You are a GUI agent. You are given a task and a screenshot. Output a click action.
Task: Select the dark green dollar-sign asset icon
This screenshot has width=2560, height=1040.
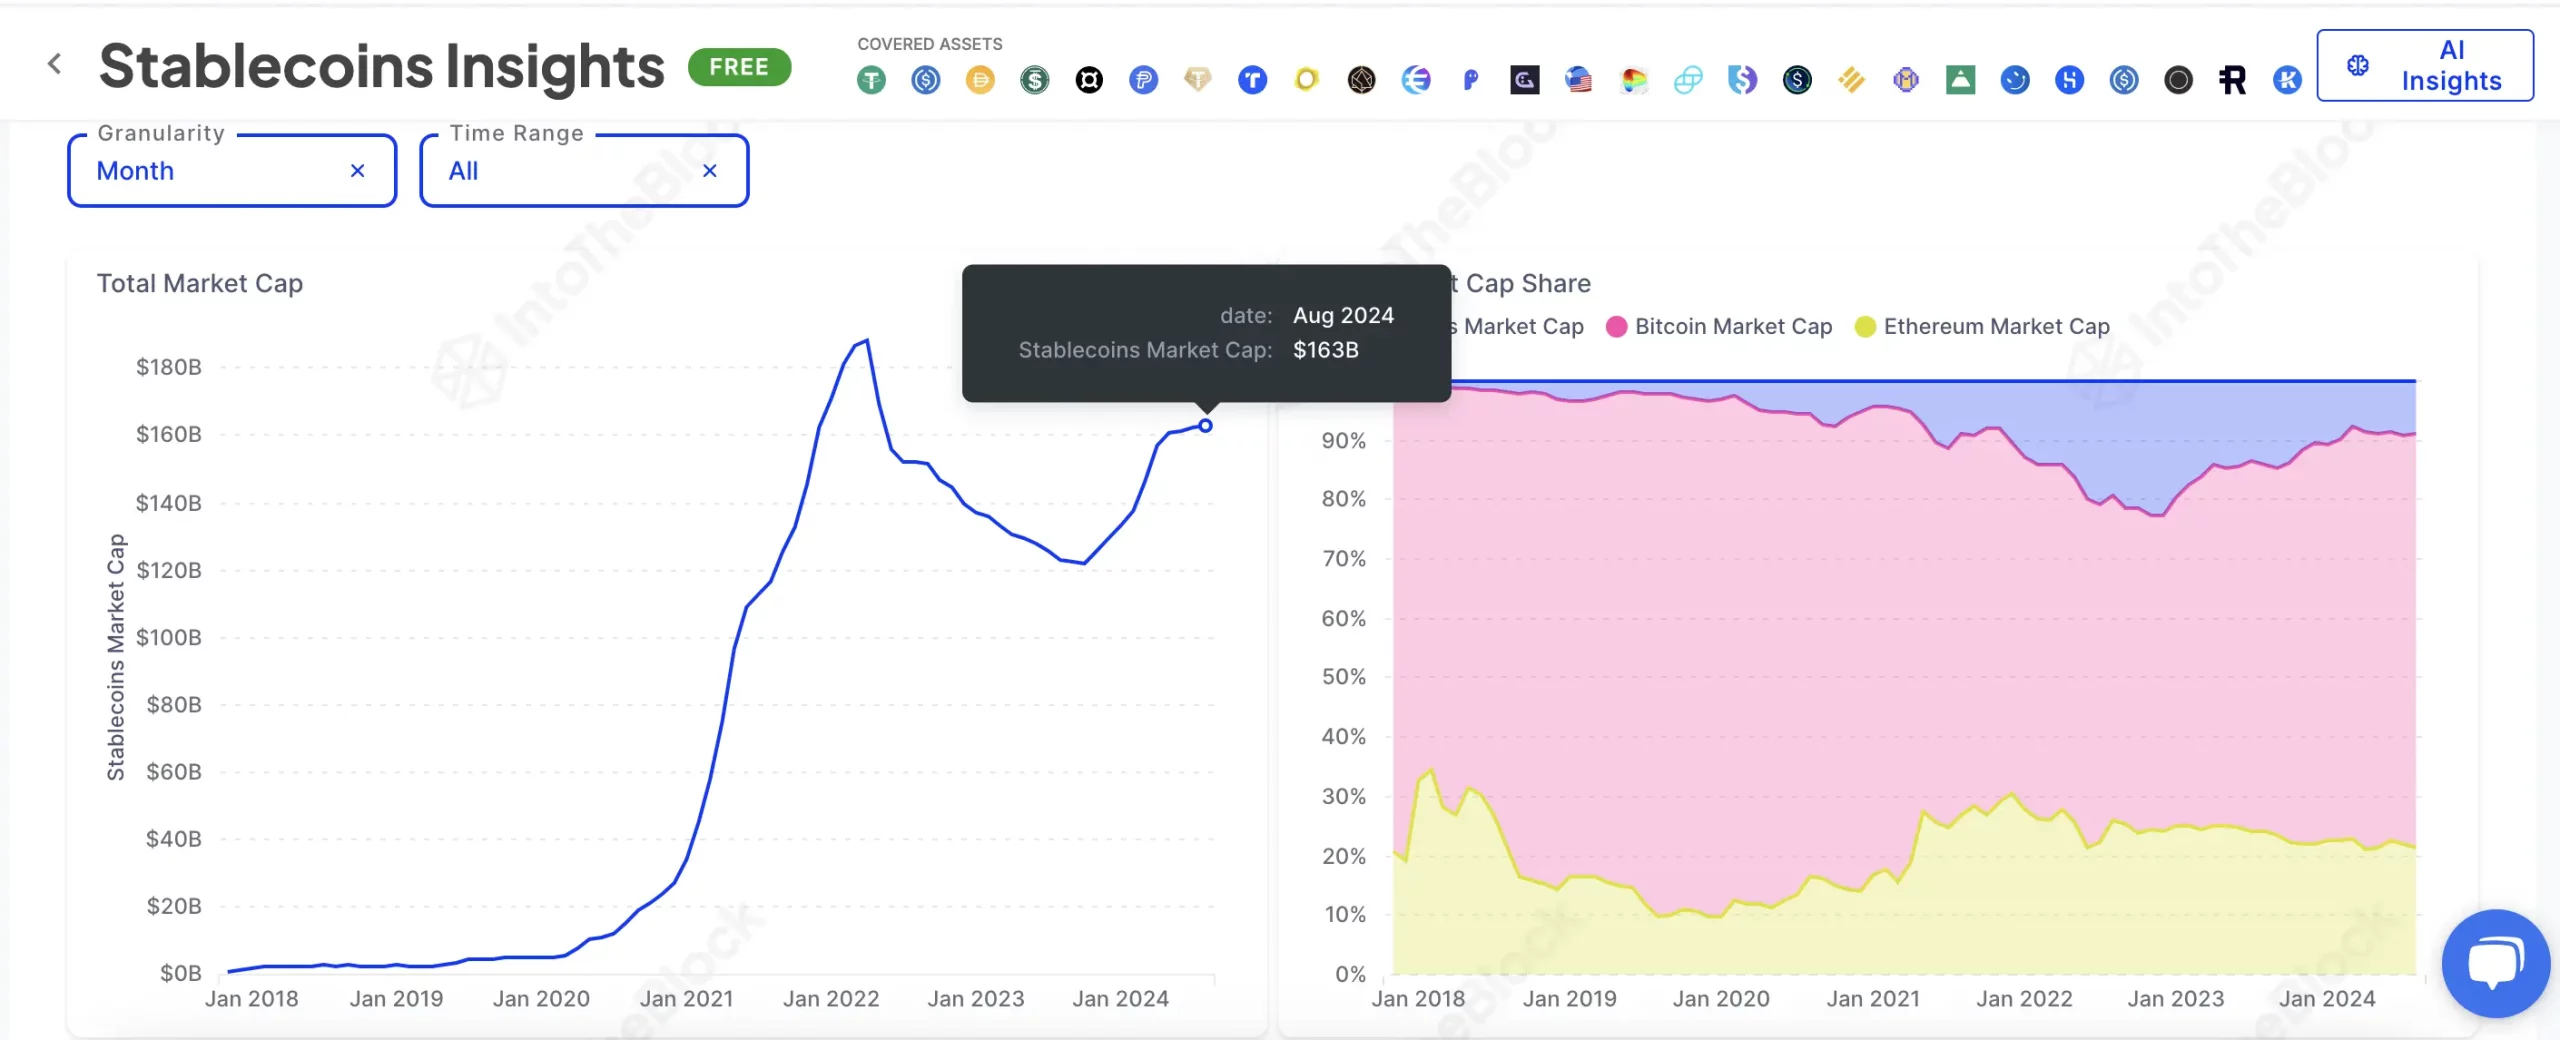pyautogui.click(x=1035, y=80)
